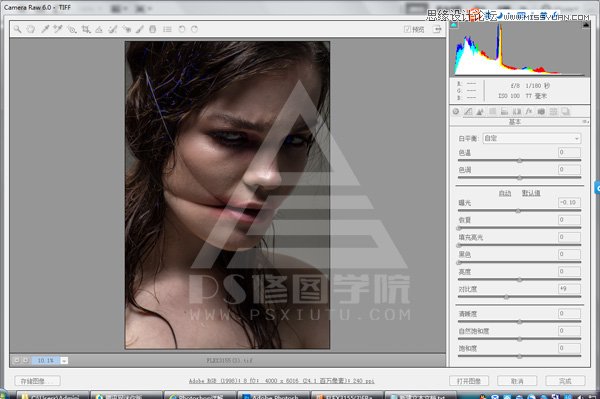Viewport: 600px width, 399px height.
Task: Select the White Balance eyedropper tool
Action: 45,29
